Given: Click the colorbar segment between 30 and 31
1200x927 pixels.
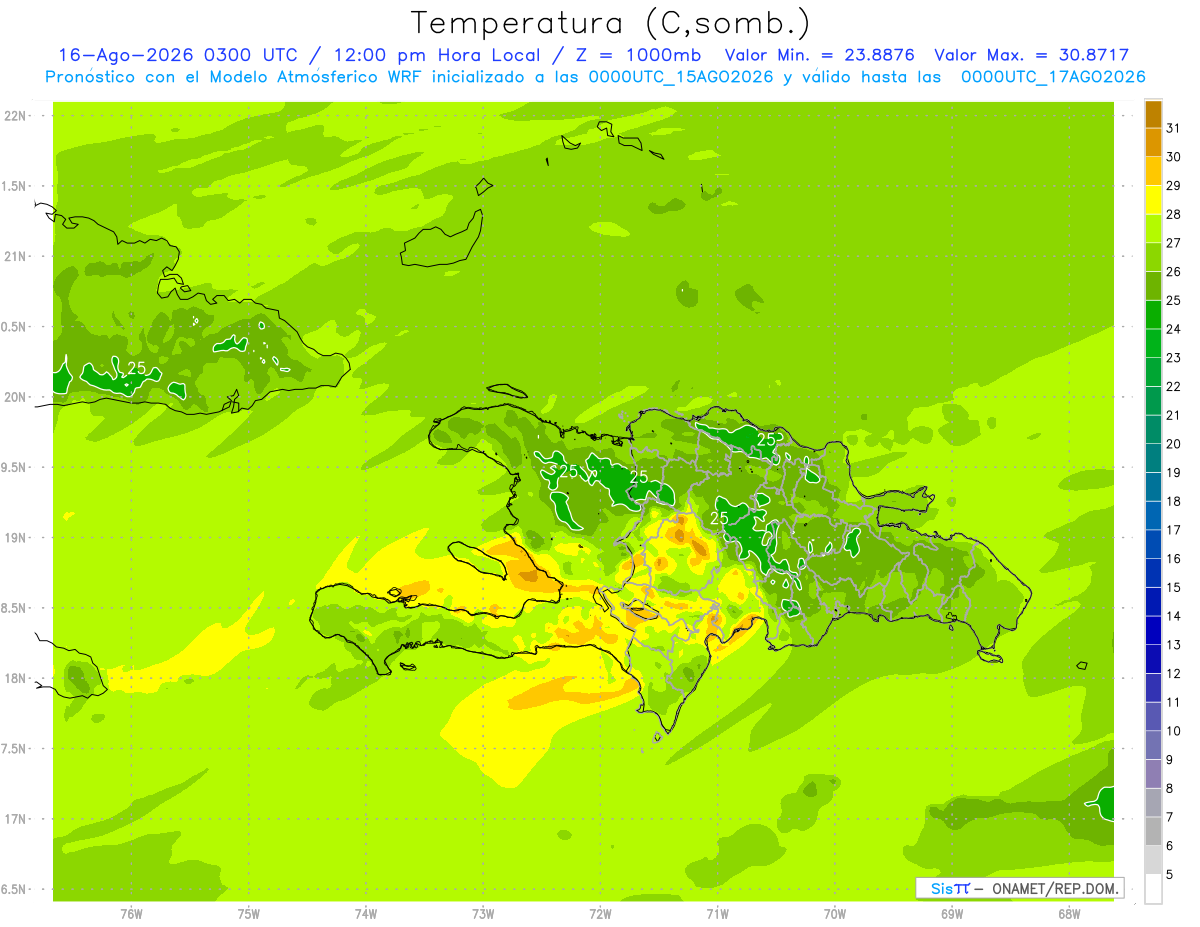Looking at the screenshot, I should click(1153, 143).
